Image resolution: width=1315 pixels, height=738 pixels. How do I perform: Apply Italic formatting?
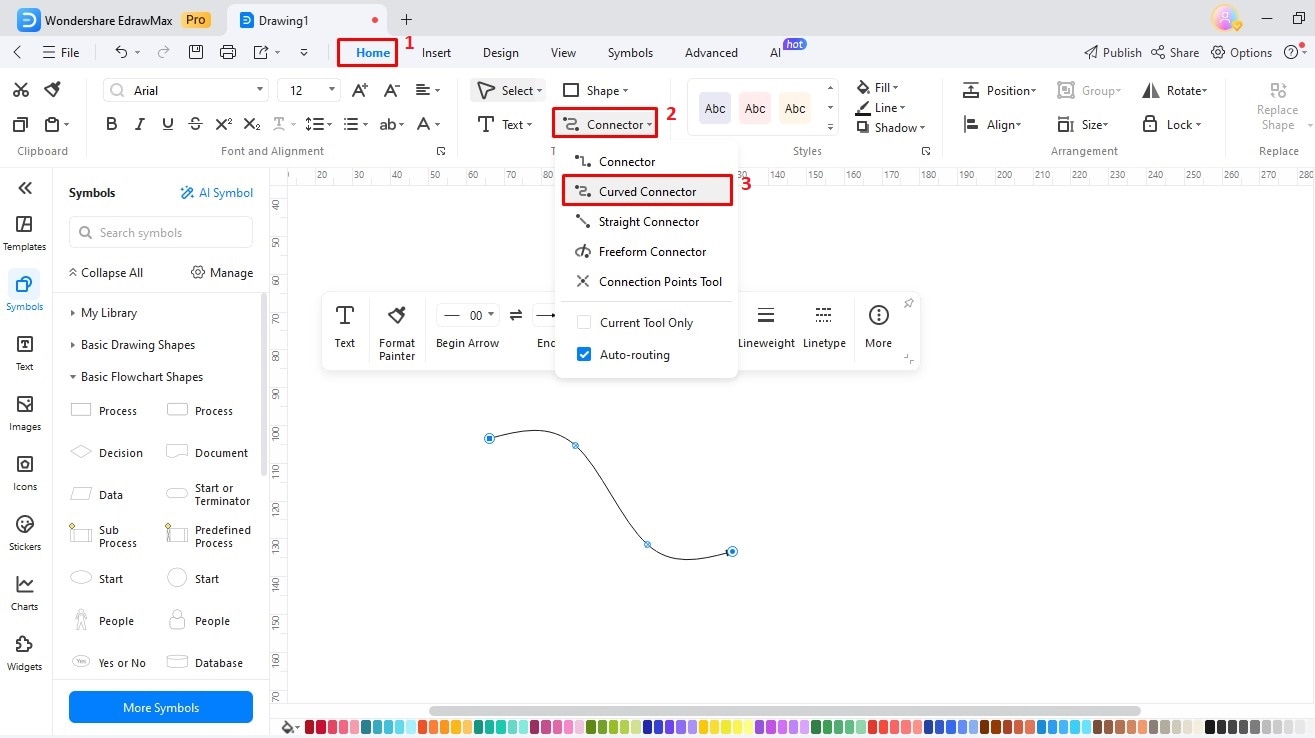(x=140, y=124)
